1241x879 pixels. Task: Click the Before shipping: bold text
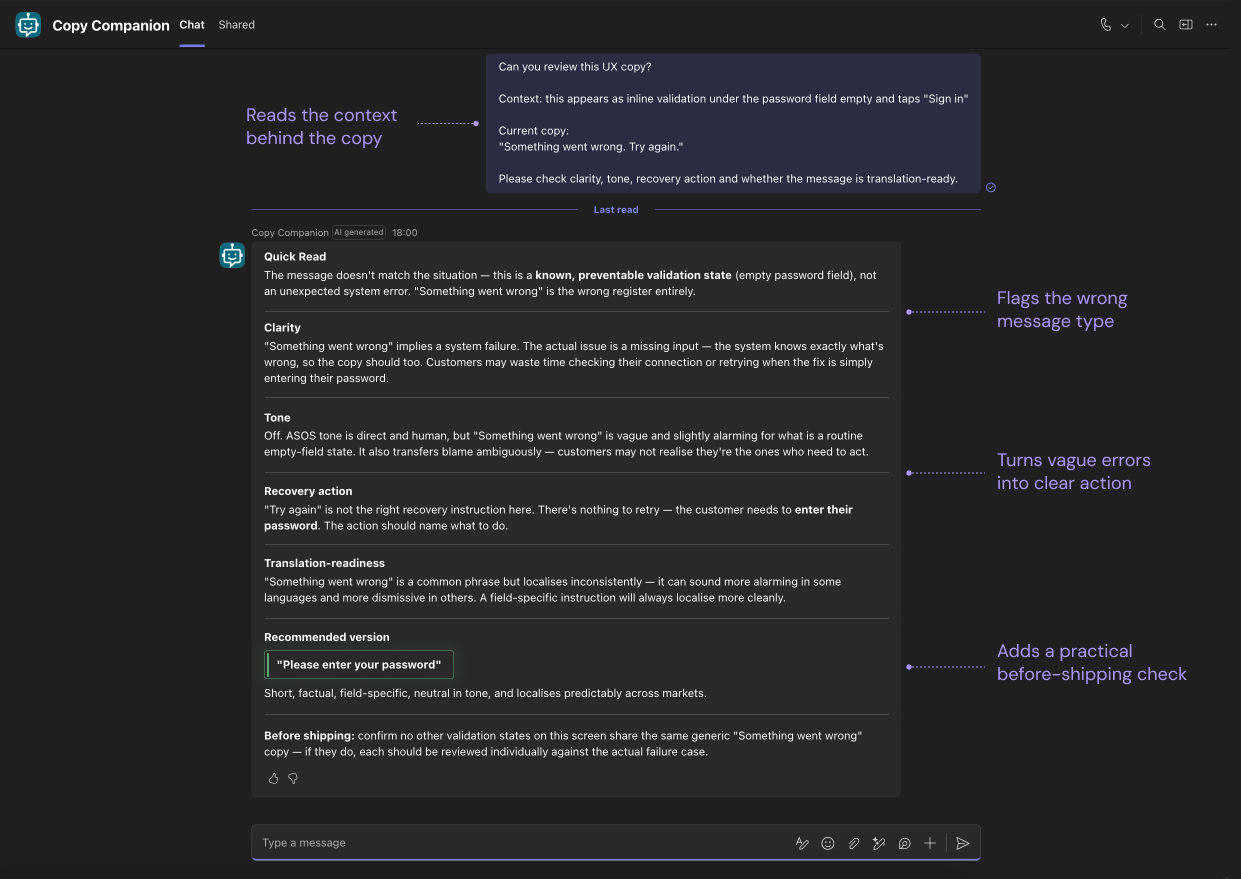coord(309,736)
